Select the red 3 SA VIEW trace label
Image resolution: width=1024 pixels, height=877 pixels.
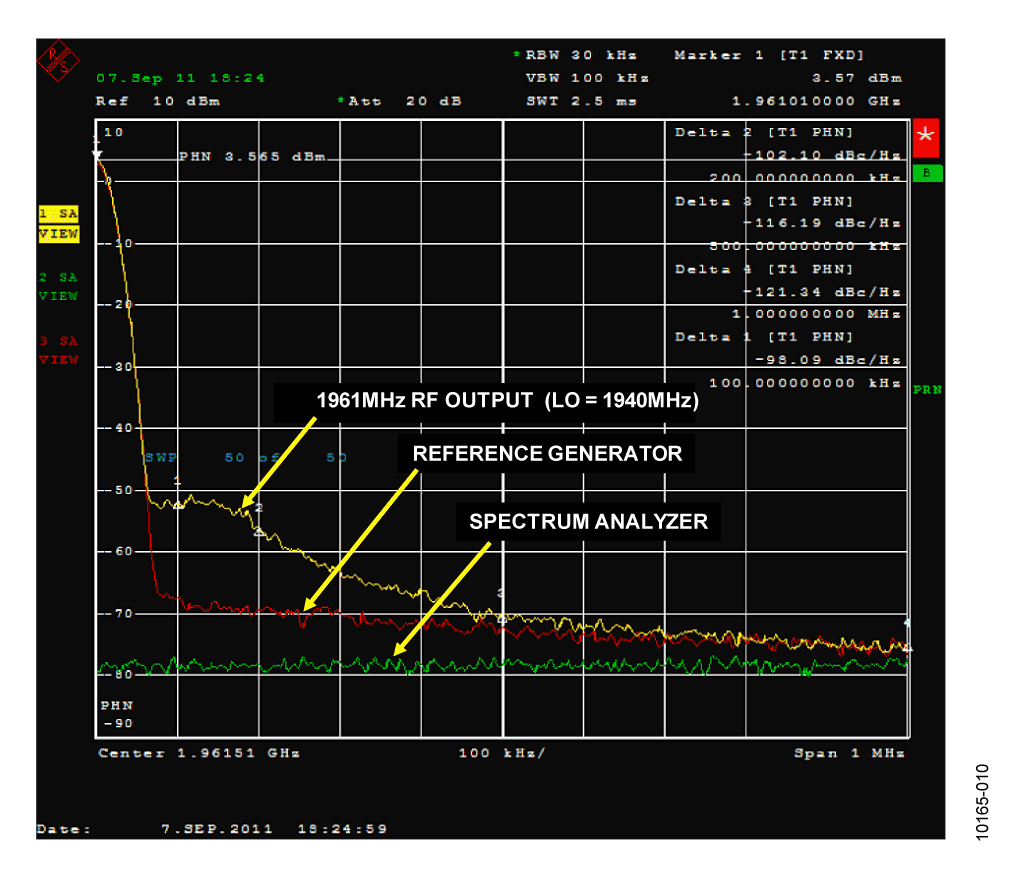click(x=58, y=350)
